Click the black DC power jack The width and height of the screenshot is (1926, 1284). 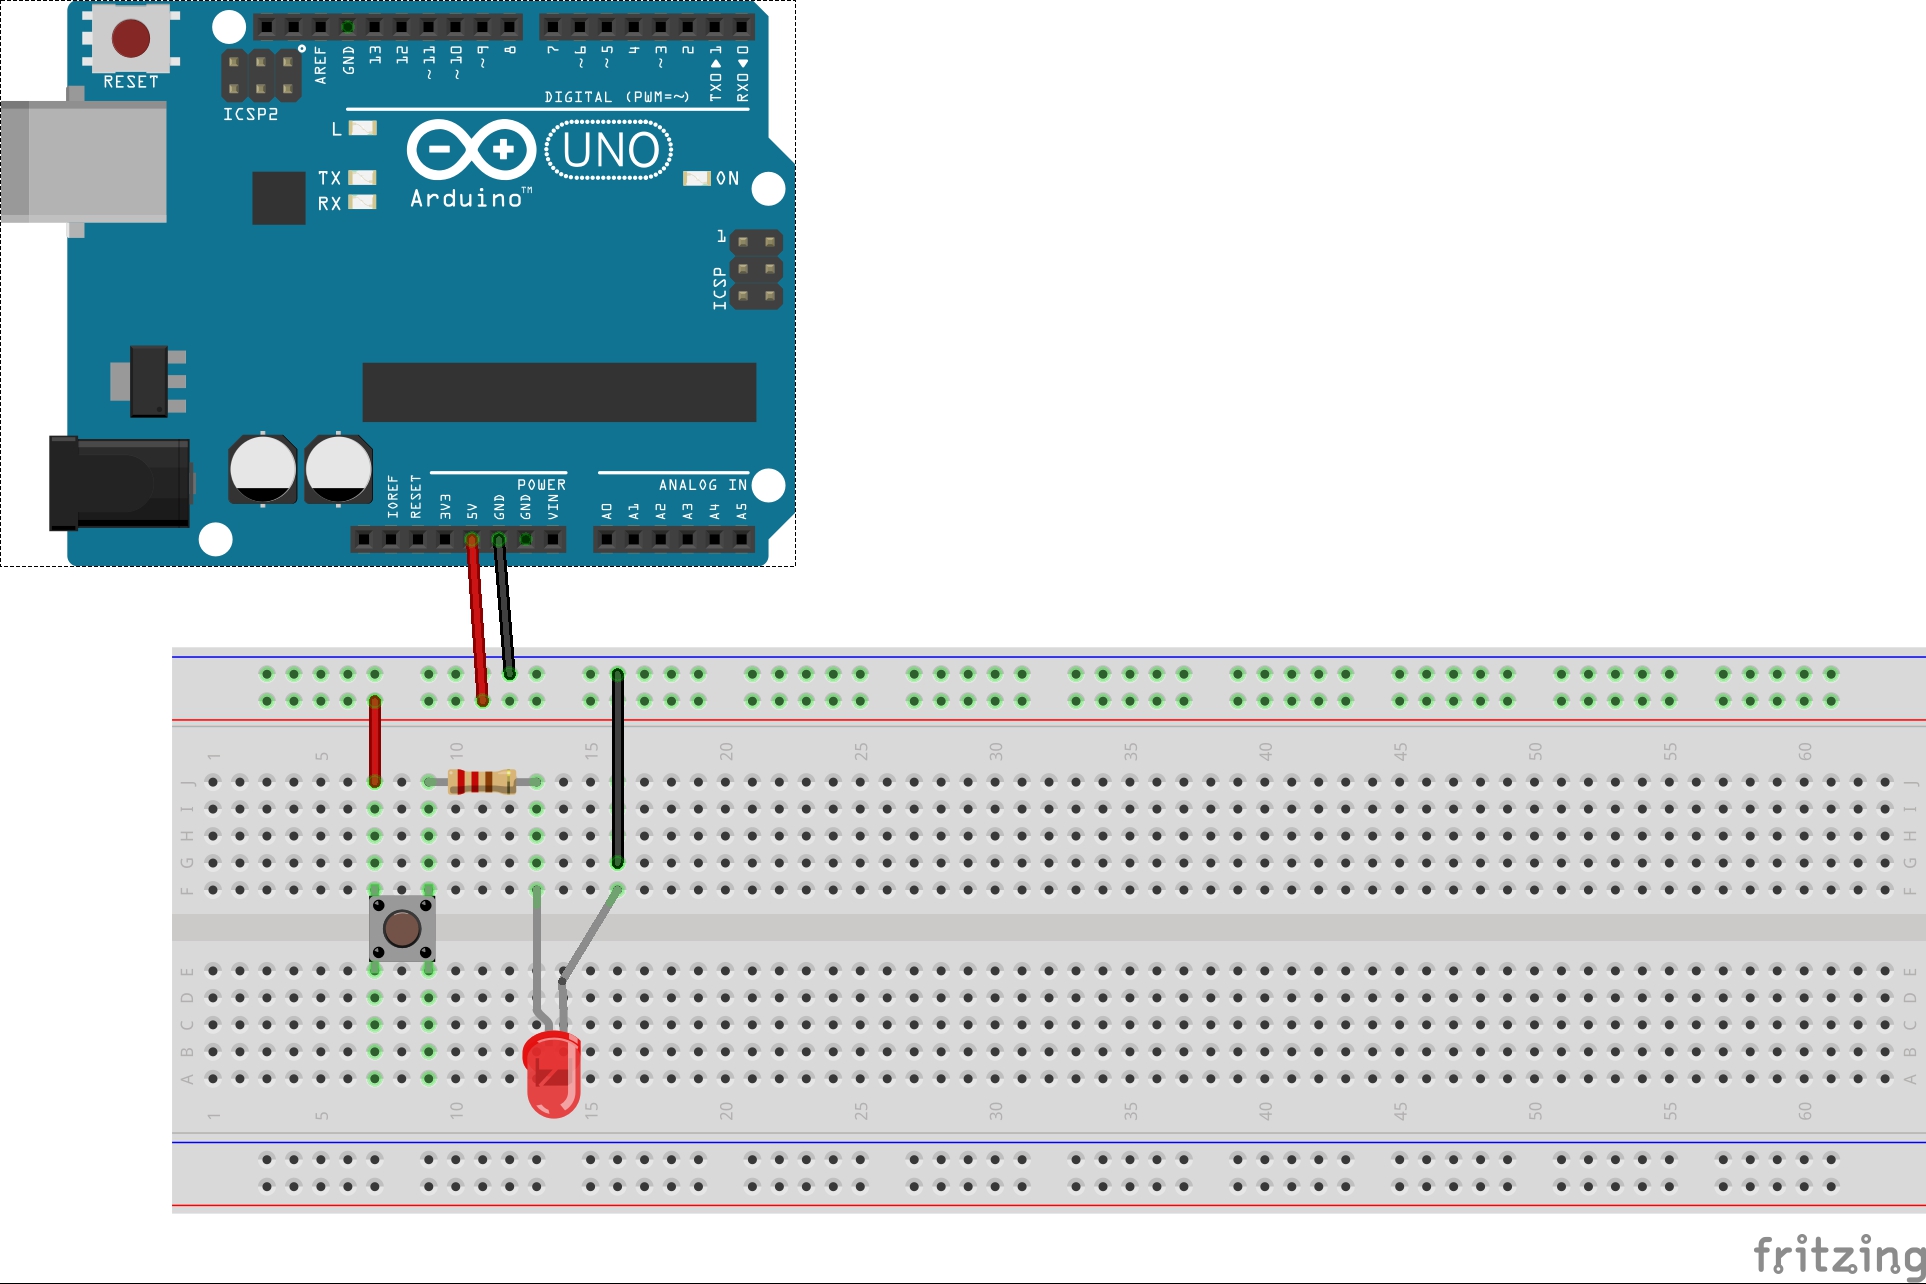[120, 483]
